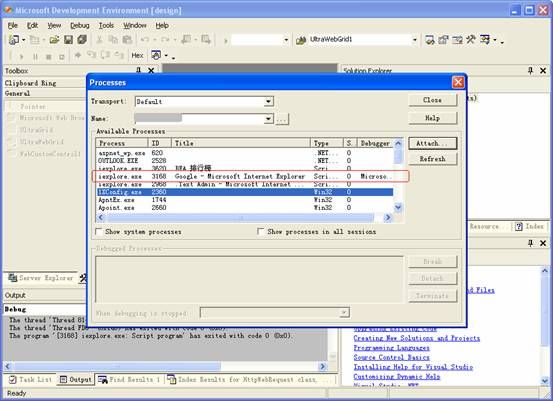
Task: Click the Refresh button
Action: point(432,159)
